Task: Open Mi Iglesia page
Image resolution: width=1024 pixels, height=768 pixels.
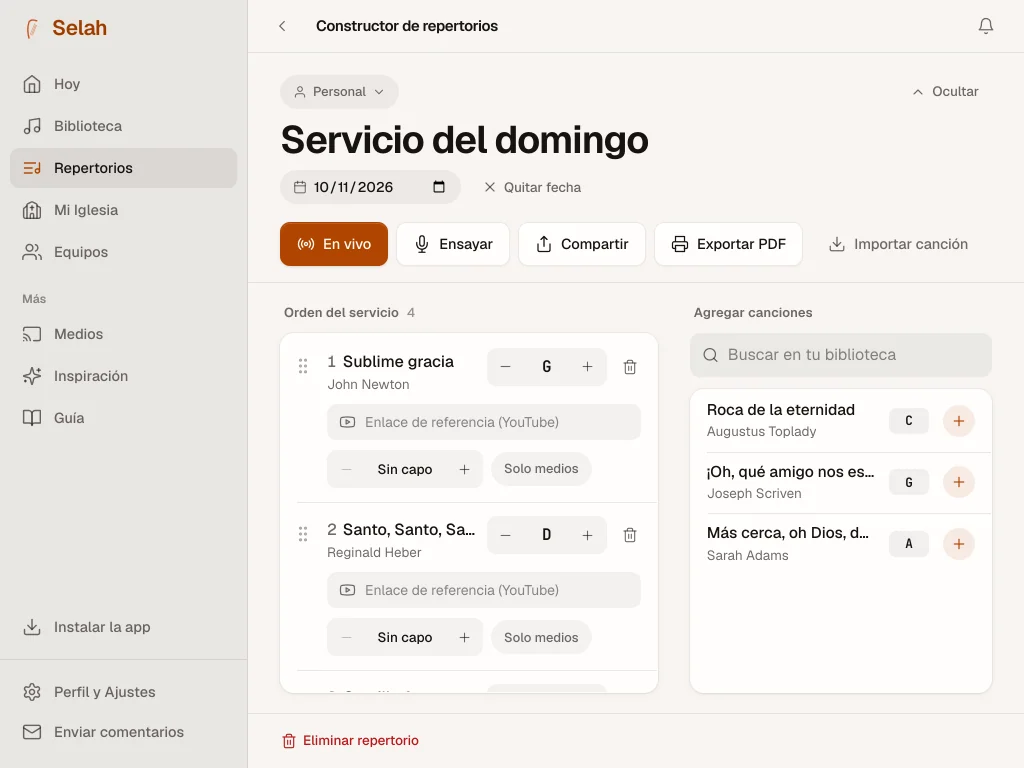Action: (123, 210)
